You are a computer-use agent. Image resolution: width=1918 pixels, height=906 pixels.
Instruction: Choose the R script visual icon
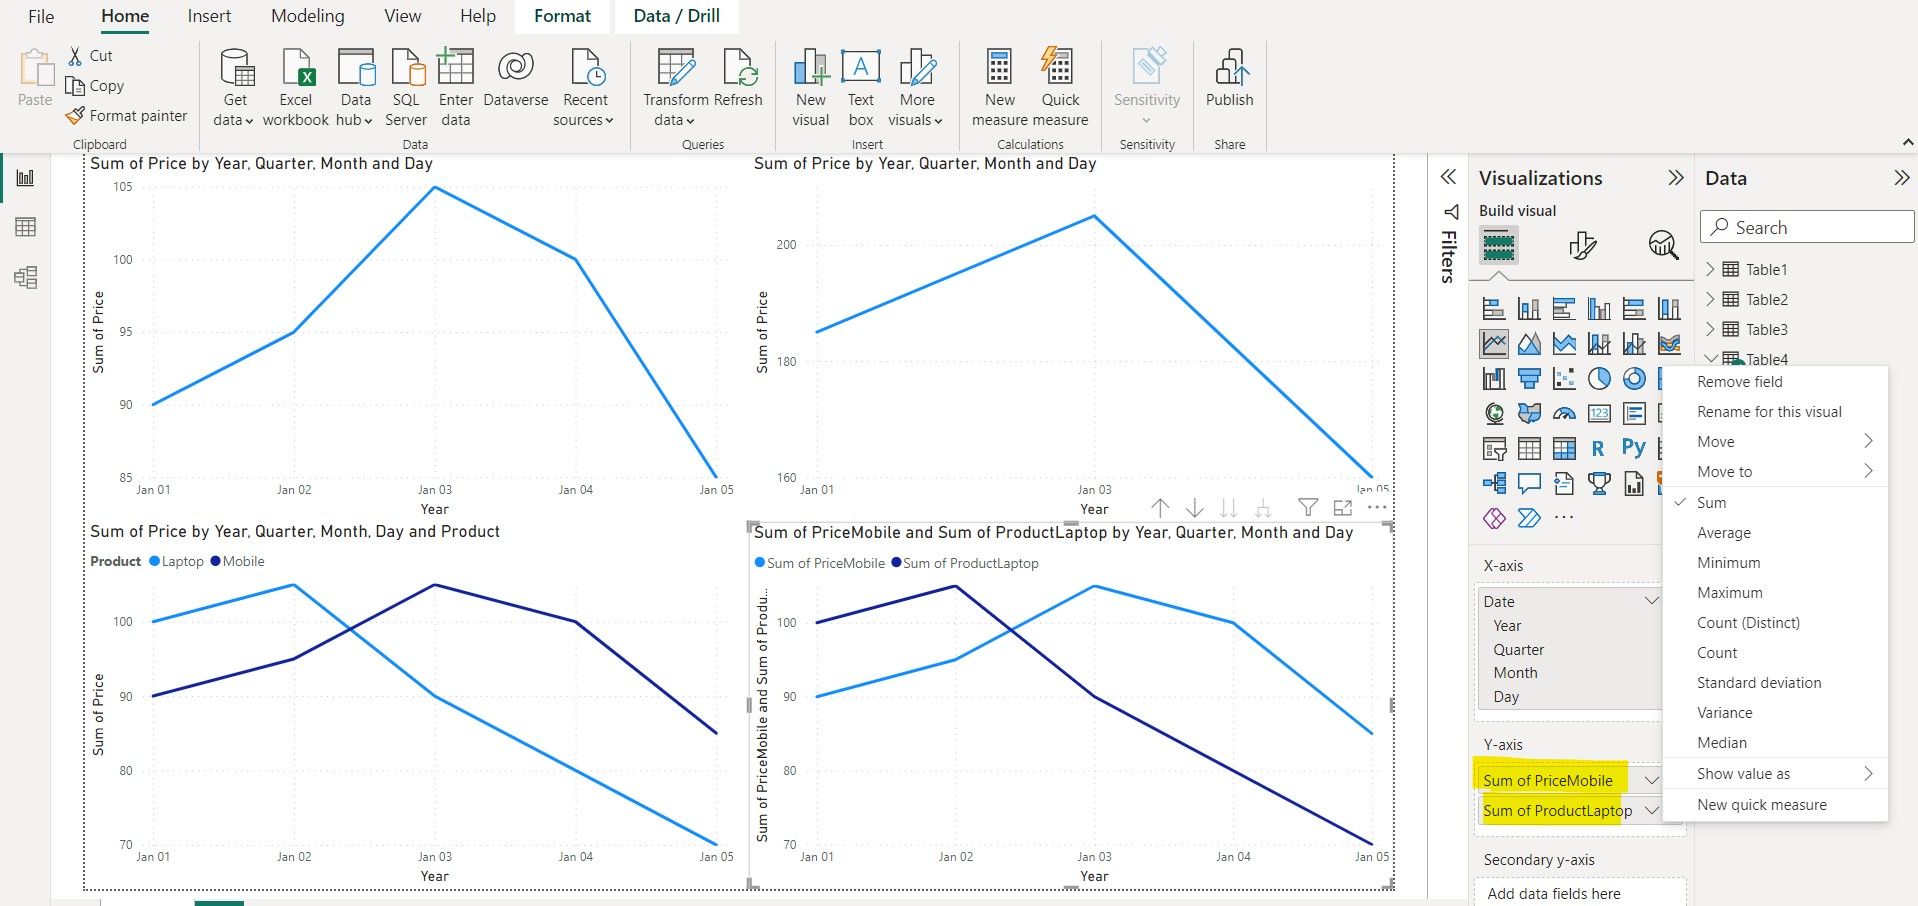[x=1598, y=449]
